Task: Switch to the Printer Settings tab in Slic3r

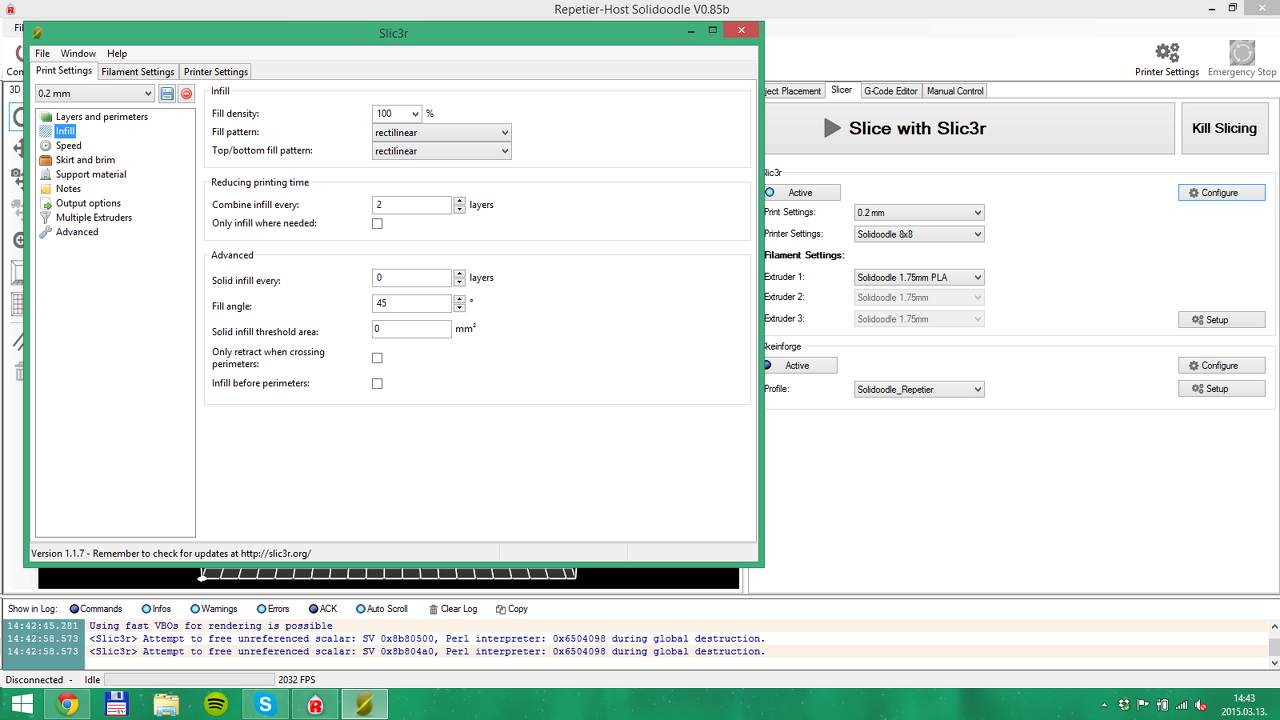Action: coord(216,72)
